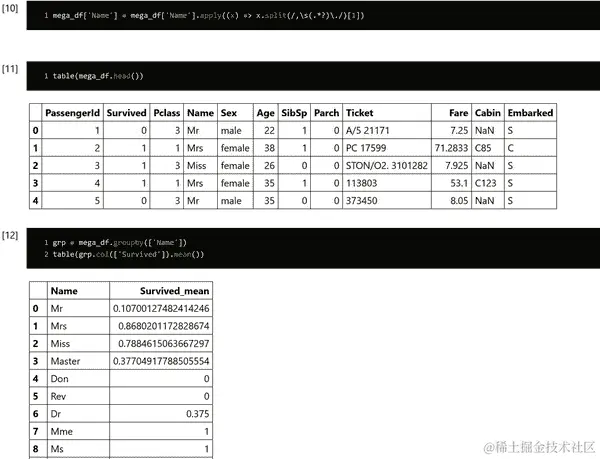Click the SibSp column header
Screen dimensions: 600x459
click(x=294, y=113)
